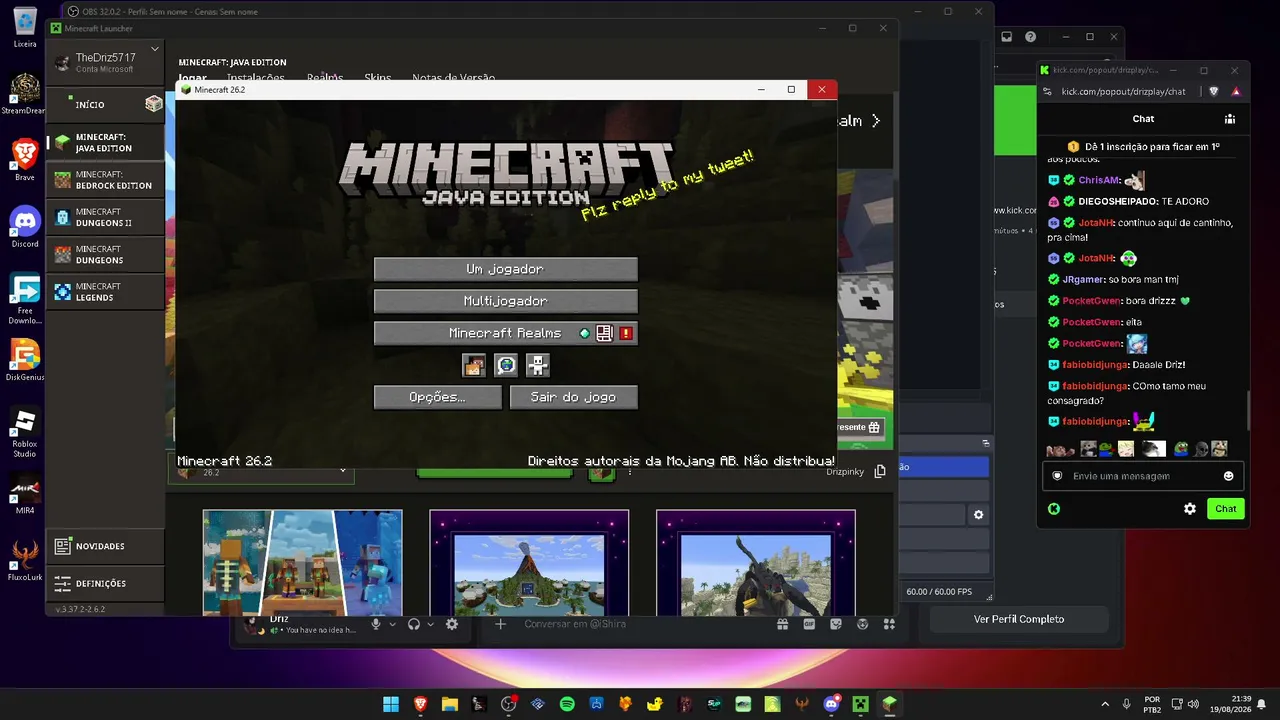The height and width of the screenshot is (720, 1280).
Task: Open Spotify from the taskbar
Action: tap(567, 704)
